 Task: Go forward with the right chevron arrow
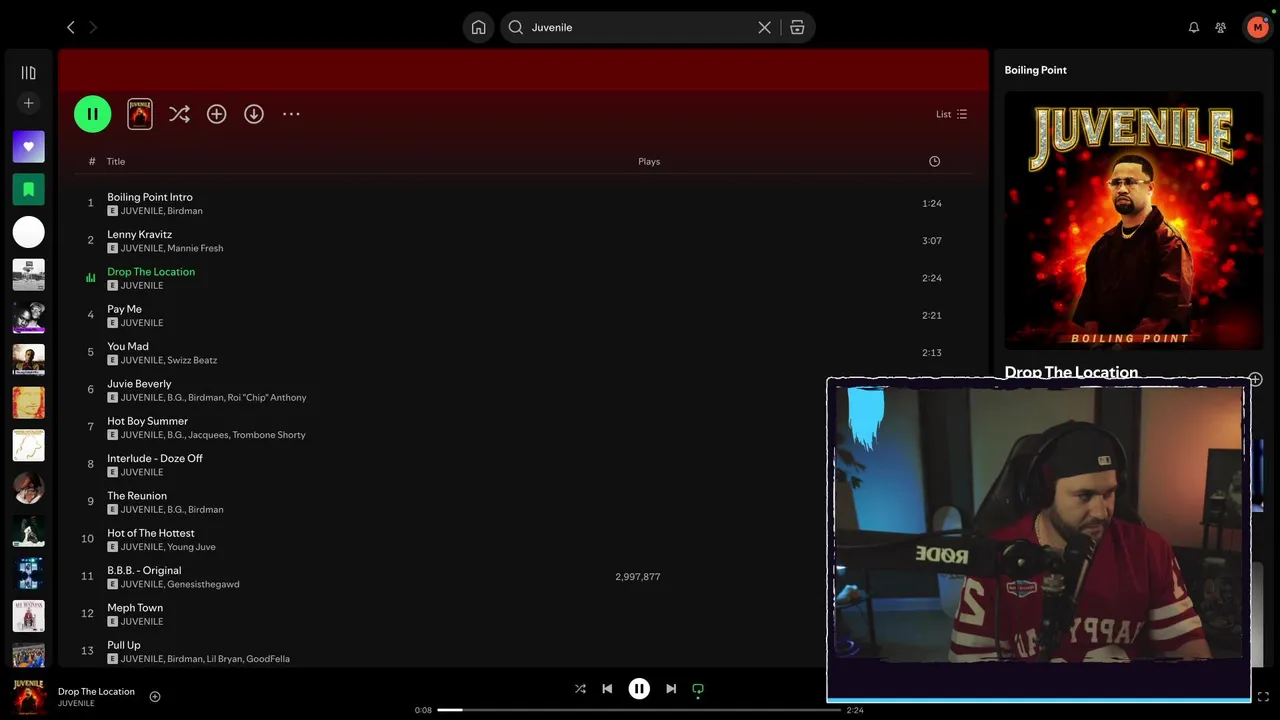tap(93, 27)
